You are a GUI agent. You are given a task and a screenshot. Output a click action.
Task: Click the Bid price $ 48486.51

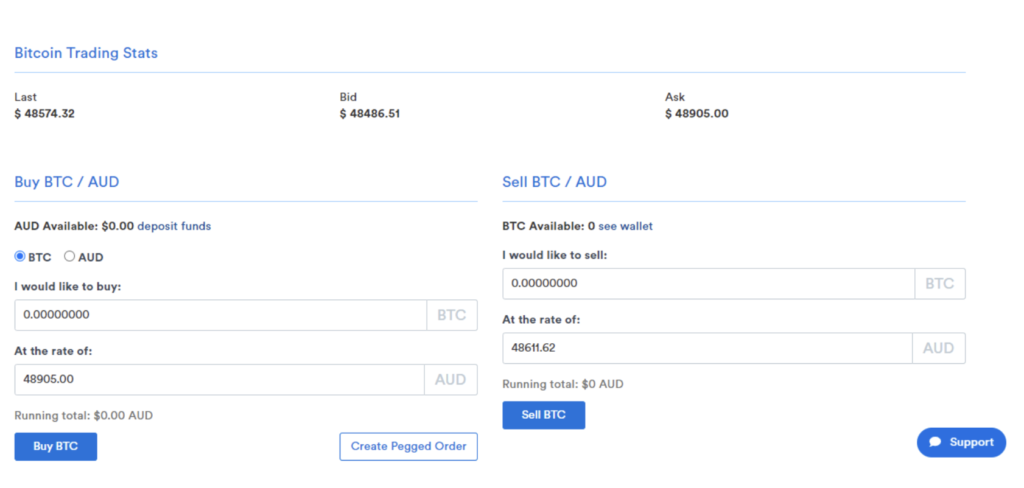(370, 114)
